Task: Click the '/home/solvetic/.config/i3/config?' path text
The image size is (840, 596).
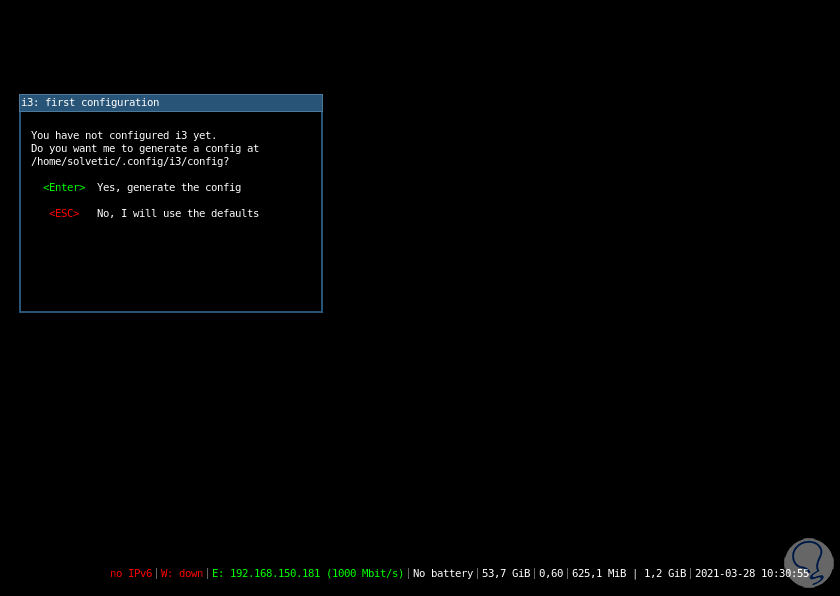Action: [x=130, y=162]
